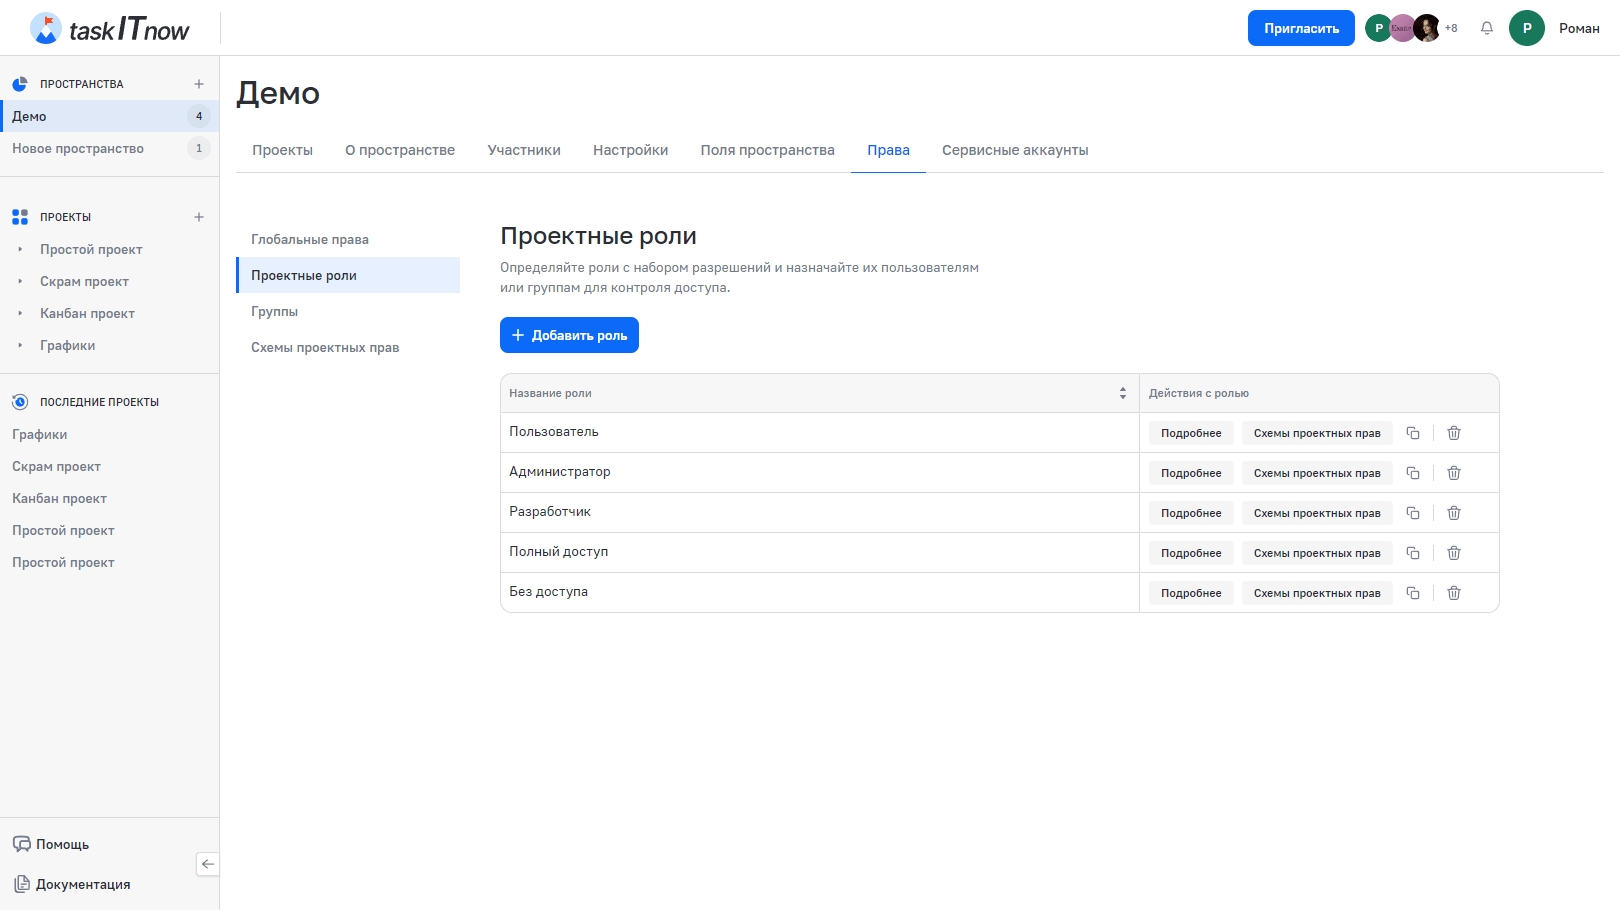The image size is (1620, 910).
Task: Switch to the Участники tab
Action: [x=524, y=150]
